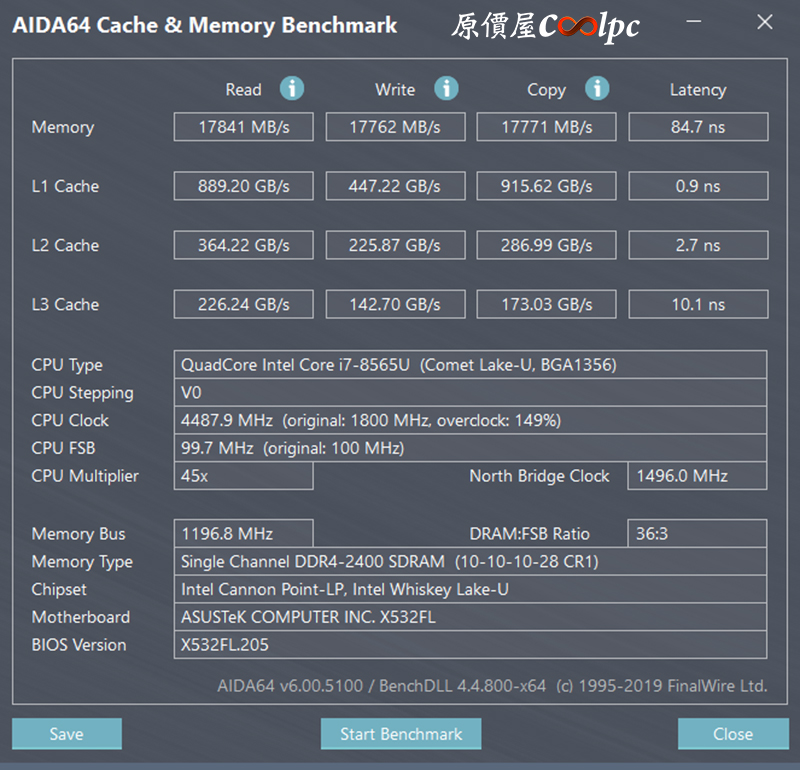800x770 pixels.
Task: Click L3 Cache Read 226.24 GB/s
Action: click(x=243, y=304)
